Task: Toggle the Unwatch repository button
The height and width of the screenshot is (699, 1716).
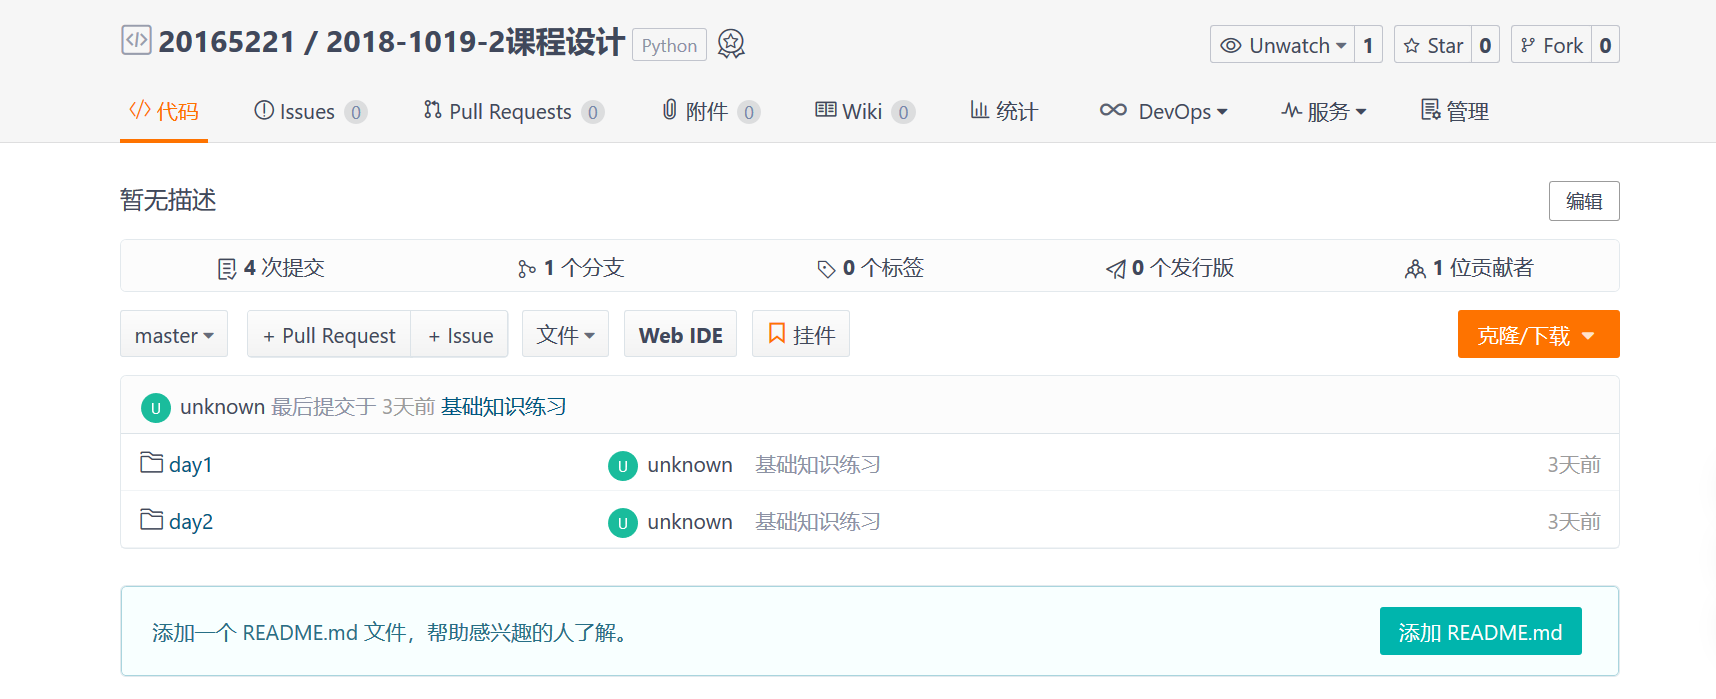Action: (1283, 45)
